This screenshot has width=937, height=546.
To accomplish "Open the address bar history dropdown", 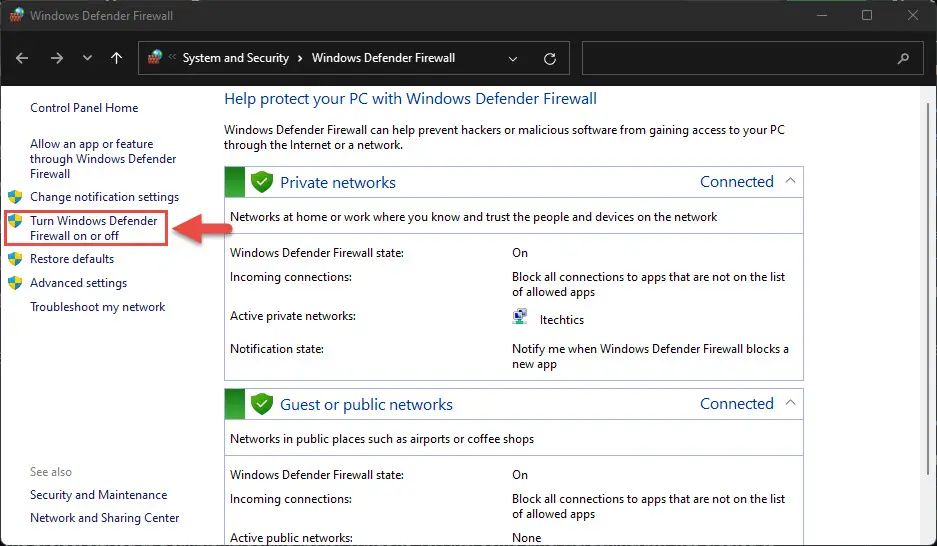I will [513, 59].
